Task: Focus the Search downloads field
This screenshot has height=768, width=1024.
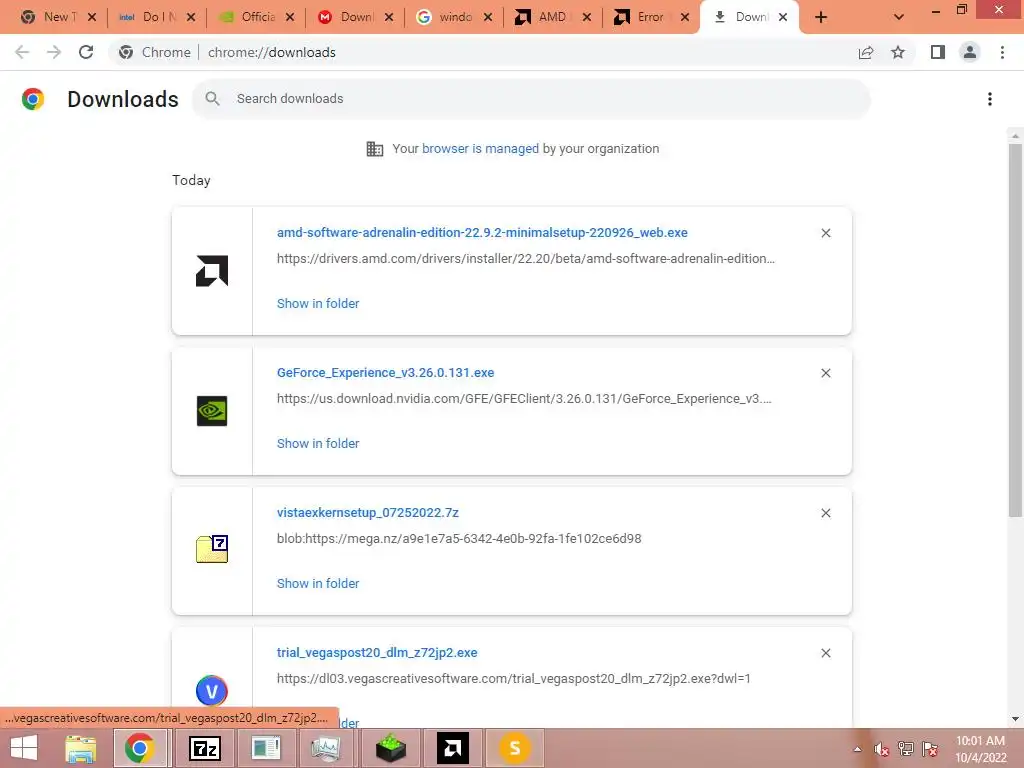Action: 531,99
